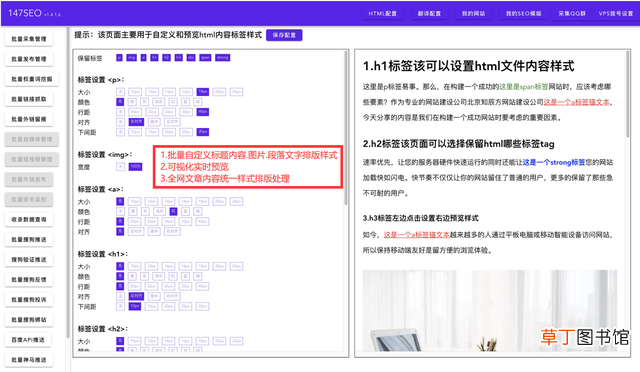This screenshot has height=372, width=640.
Task: Open 批量链接抓取 in the sidebar
Action: [29, 99]
